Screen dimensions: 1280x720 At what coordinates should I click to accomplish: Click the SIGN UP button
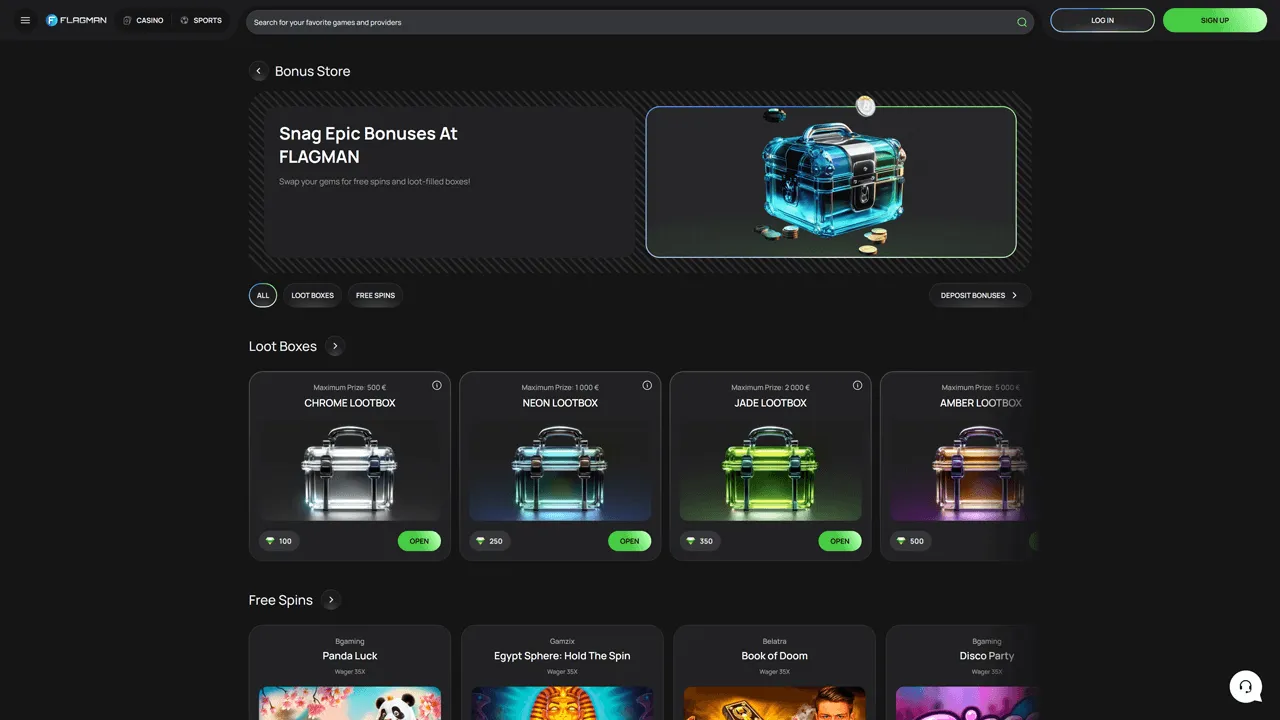[1215, 20]
